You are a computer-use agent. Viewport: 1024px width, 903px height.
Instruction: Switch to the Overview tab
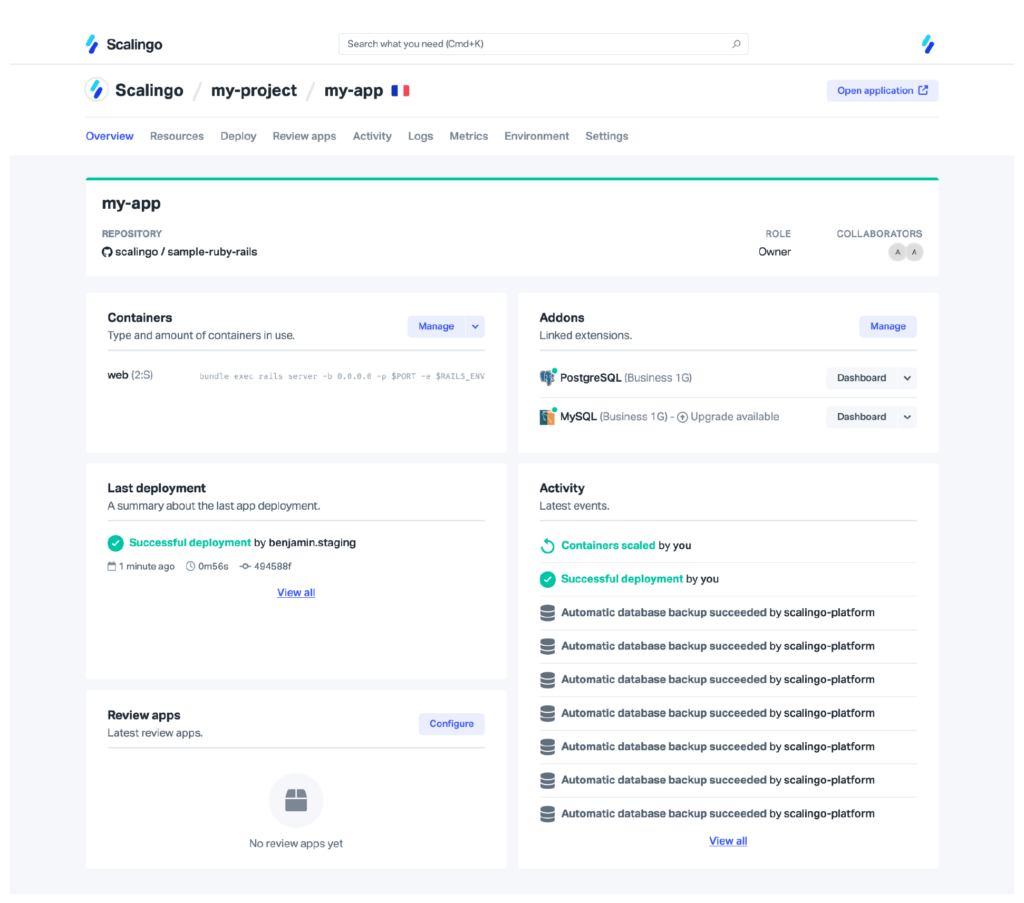point(110,136)
